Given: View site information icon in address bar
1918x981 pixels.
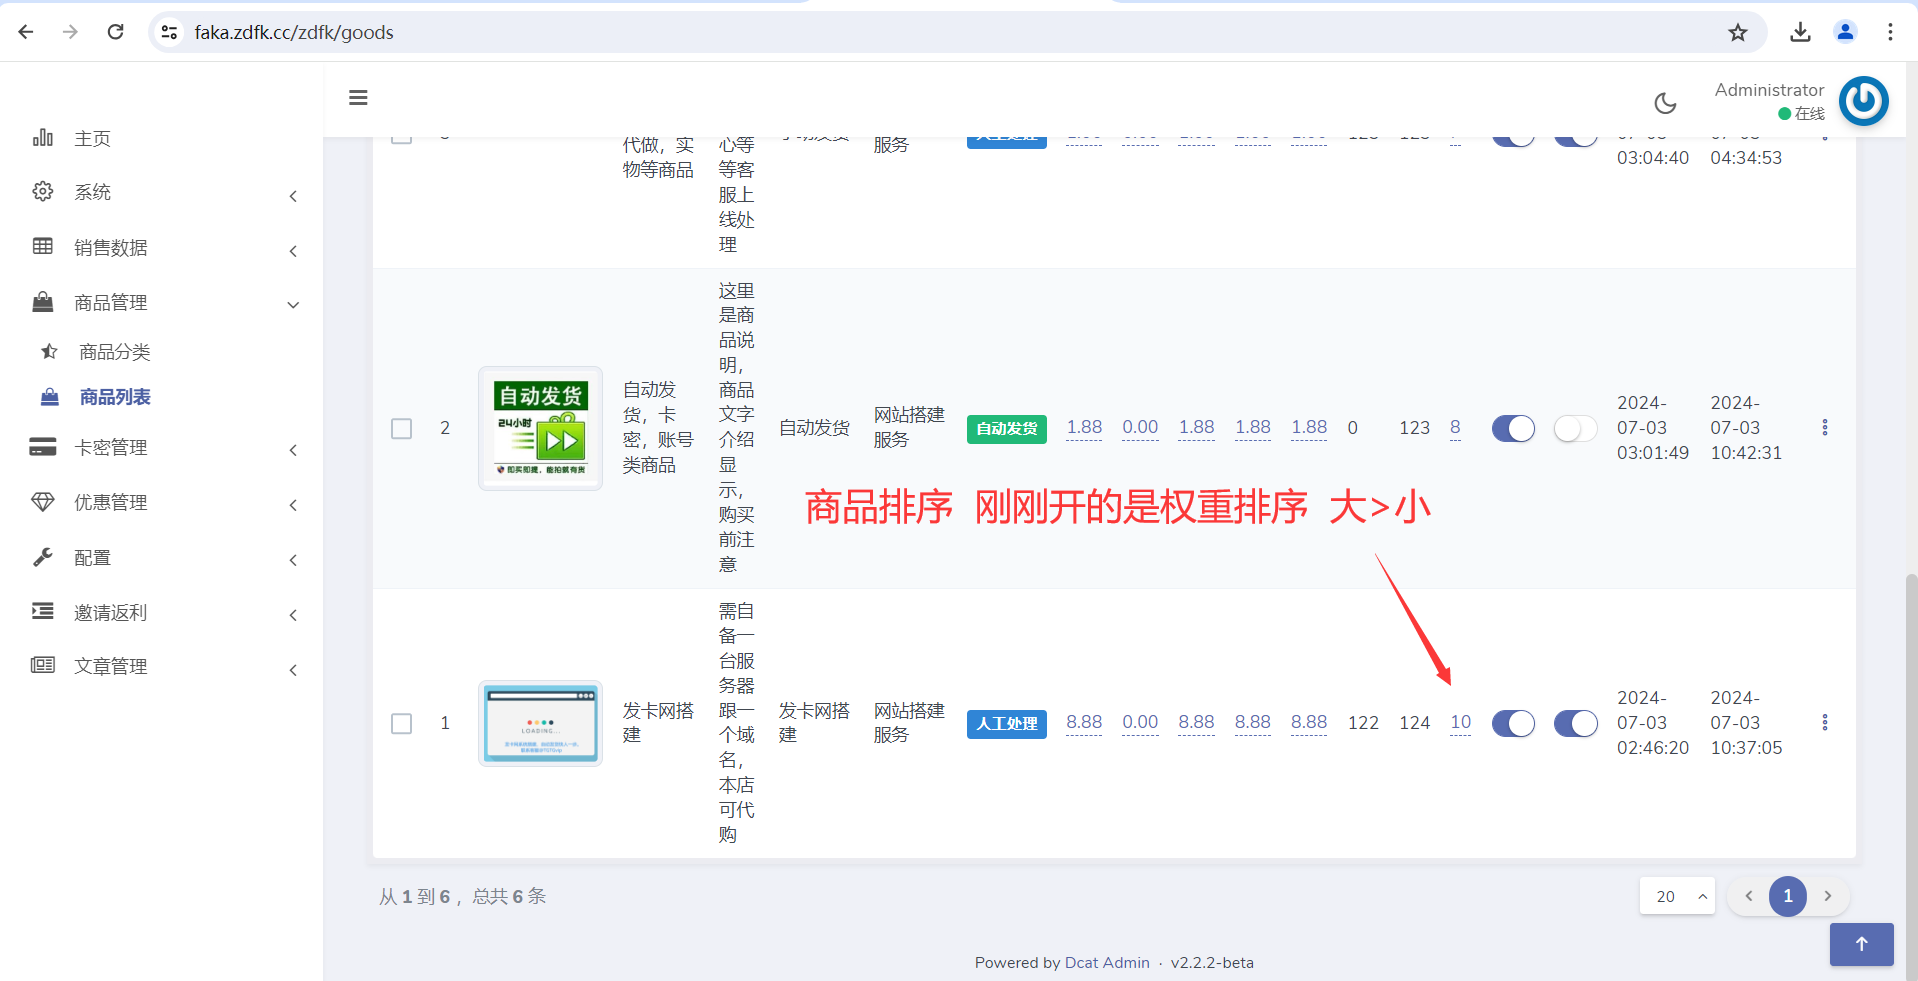Looking at the screenshot, I should click(x=170, y=32).
